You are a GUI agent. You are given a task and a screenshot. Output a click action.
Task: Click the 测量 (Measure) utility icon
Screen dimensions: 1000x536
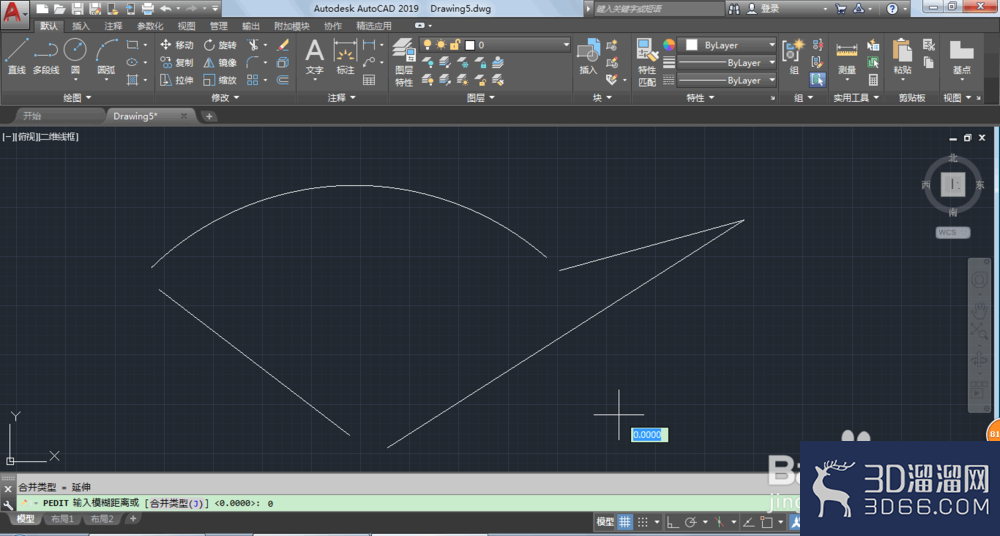coord(846,57)
